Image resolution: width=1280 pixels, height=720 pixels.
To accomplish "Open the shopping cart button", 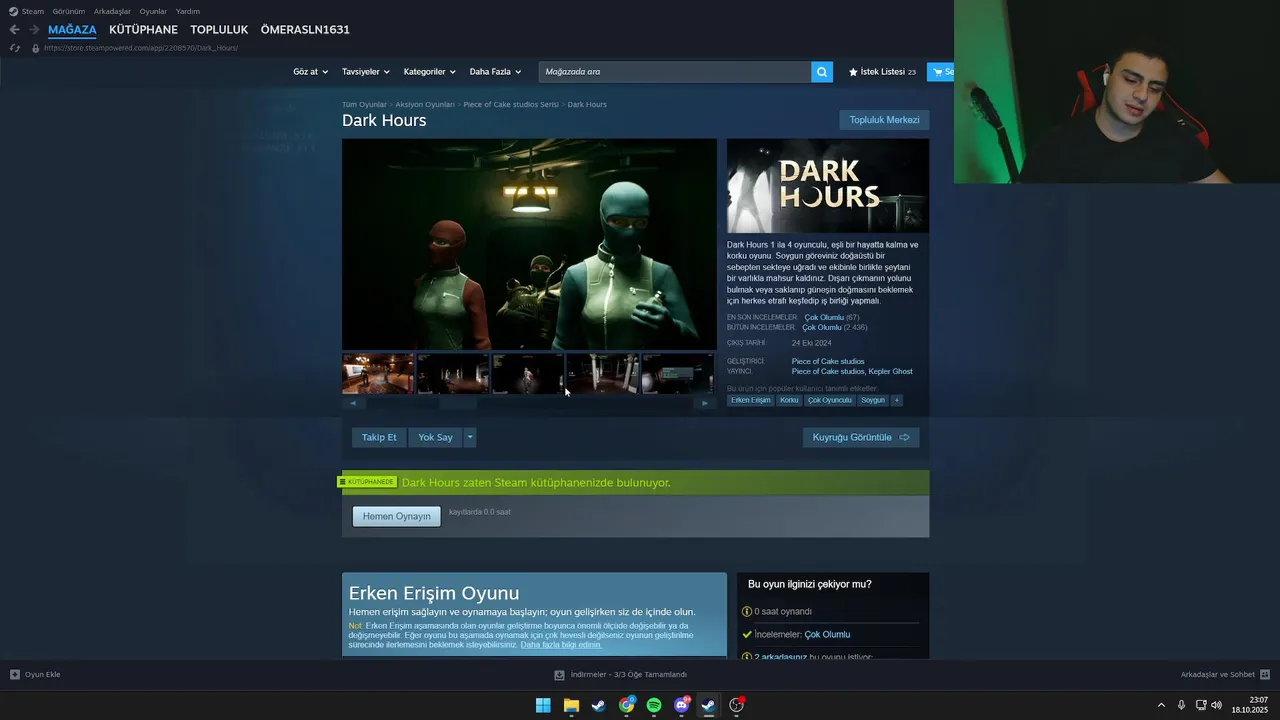I will tap(941, 72).
